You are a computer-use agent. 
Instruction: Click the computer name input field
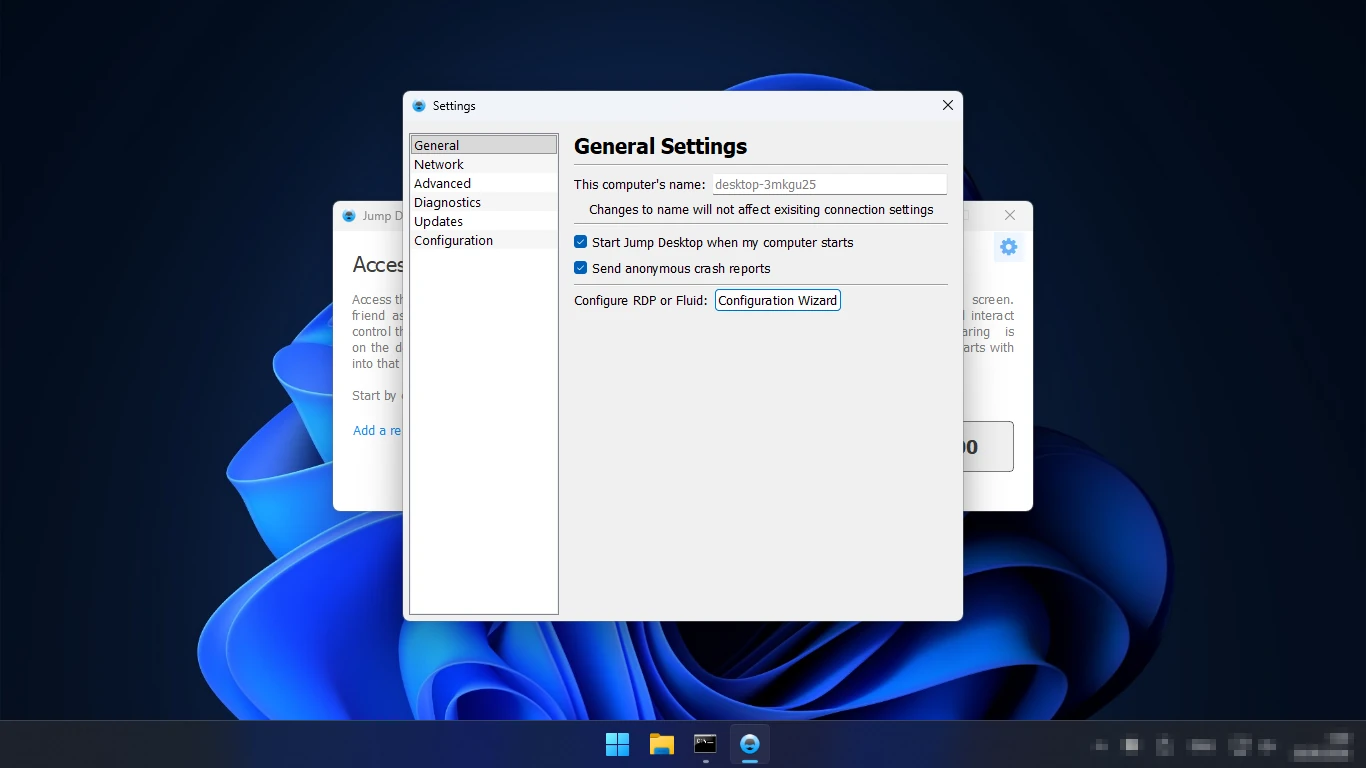click(x=829, y=184)
